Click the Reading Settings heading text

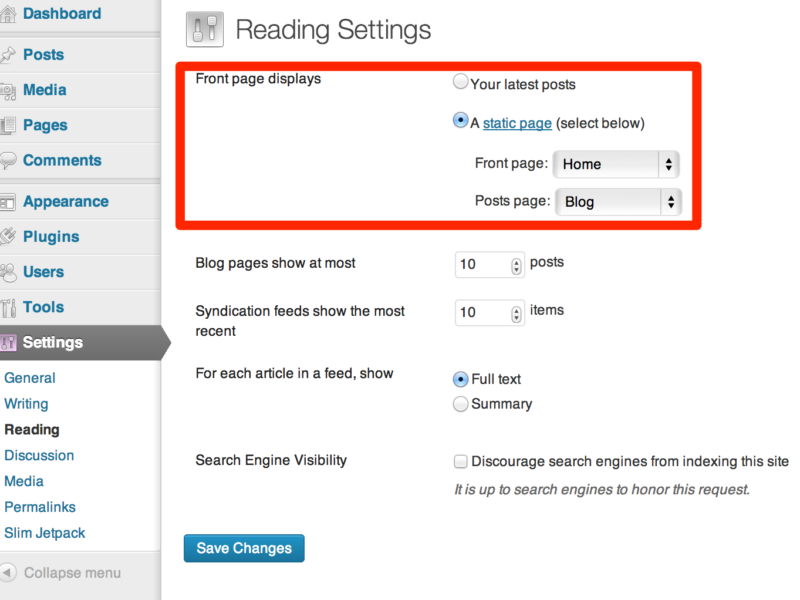333,30
